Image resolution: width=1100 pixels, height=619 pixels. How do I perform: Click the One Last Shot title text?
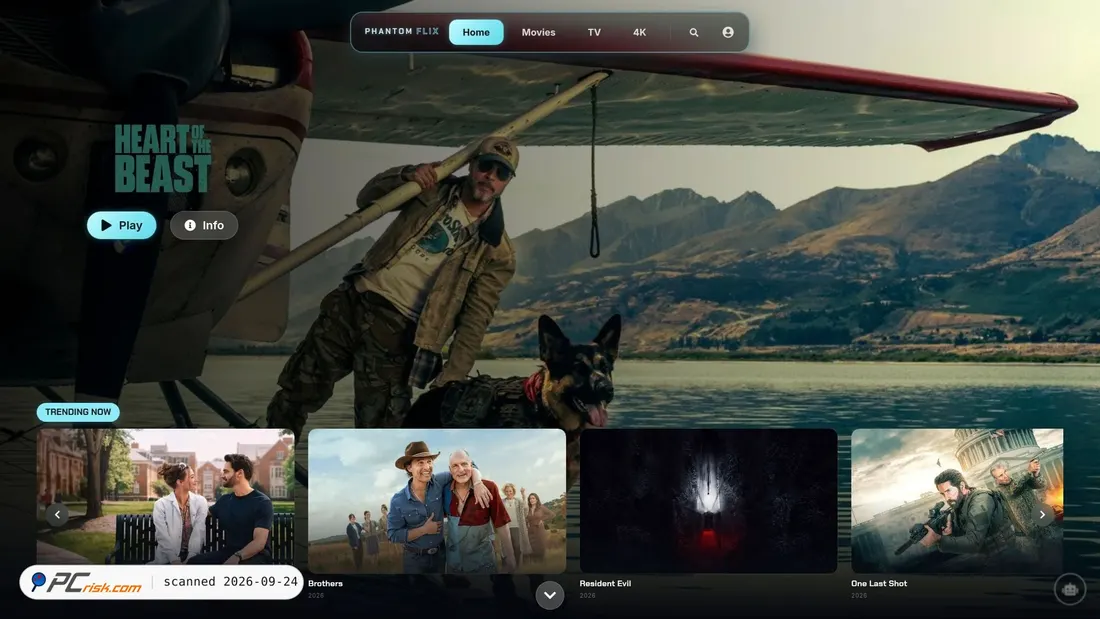click(x=879, y=583)
